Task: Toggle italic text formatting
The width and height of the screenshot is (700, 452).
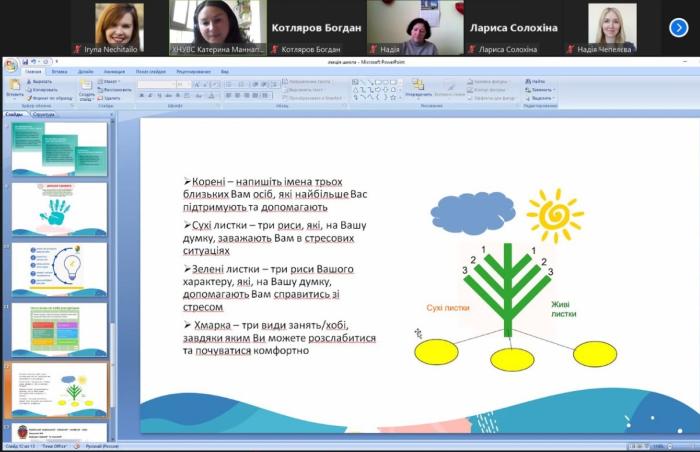Action: click(149, 96)
